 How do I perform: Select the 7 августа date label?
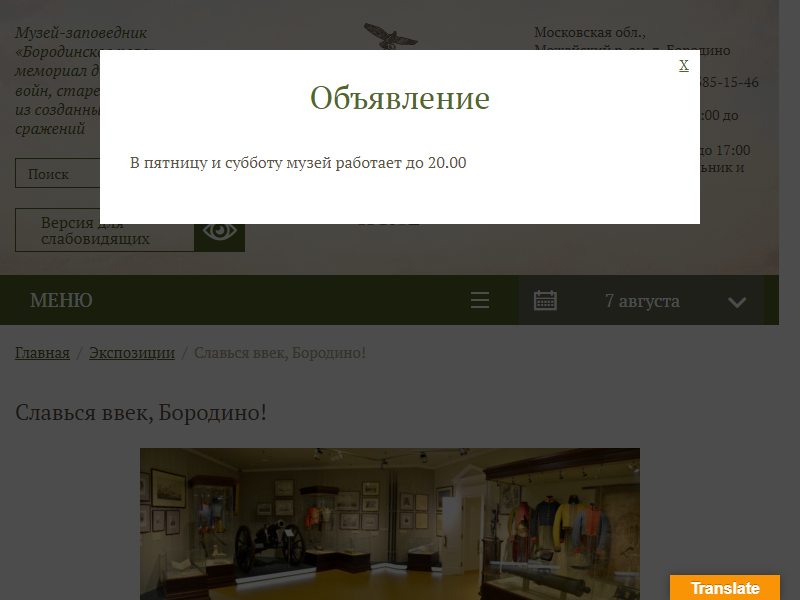642,301
